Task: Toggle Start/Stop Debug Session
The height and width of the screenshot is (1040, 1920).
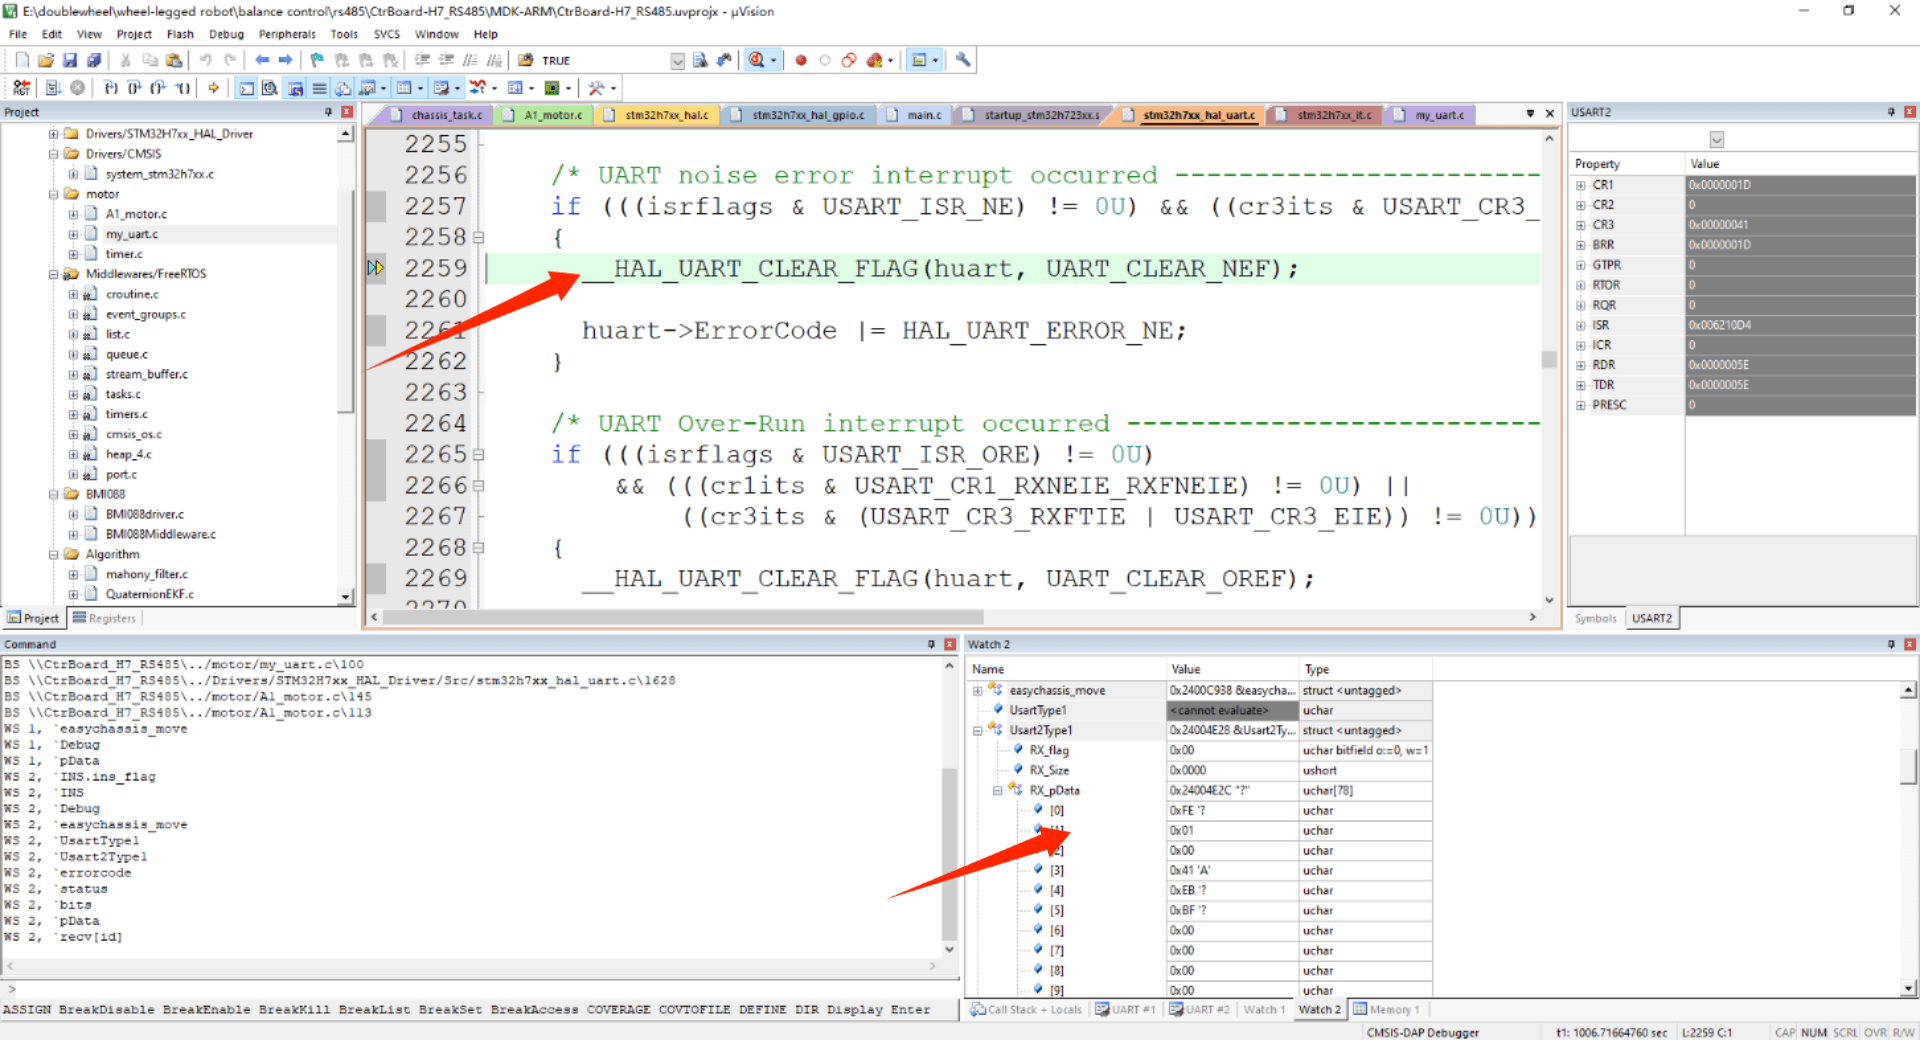Action: click(x=757, y=60)
